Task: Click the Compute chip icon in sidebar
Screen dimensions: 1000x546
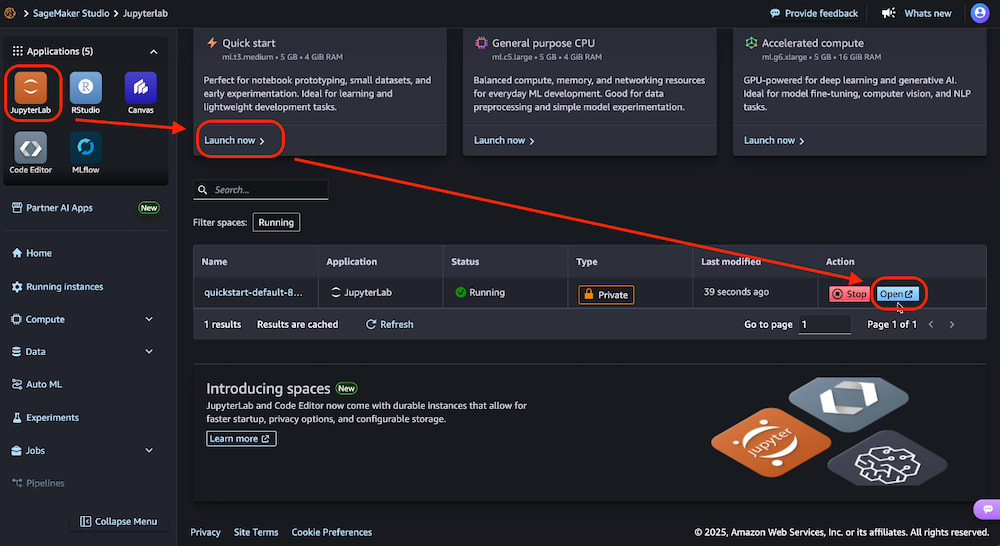Action: tap(17, 319)
